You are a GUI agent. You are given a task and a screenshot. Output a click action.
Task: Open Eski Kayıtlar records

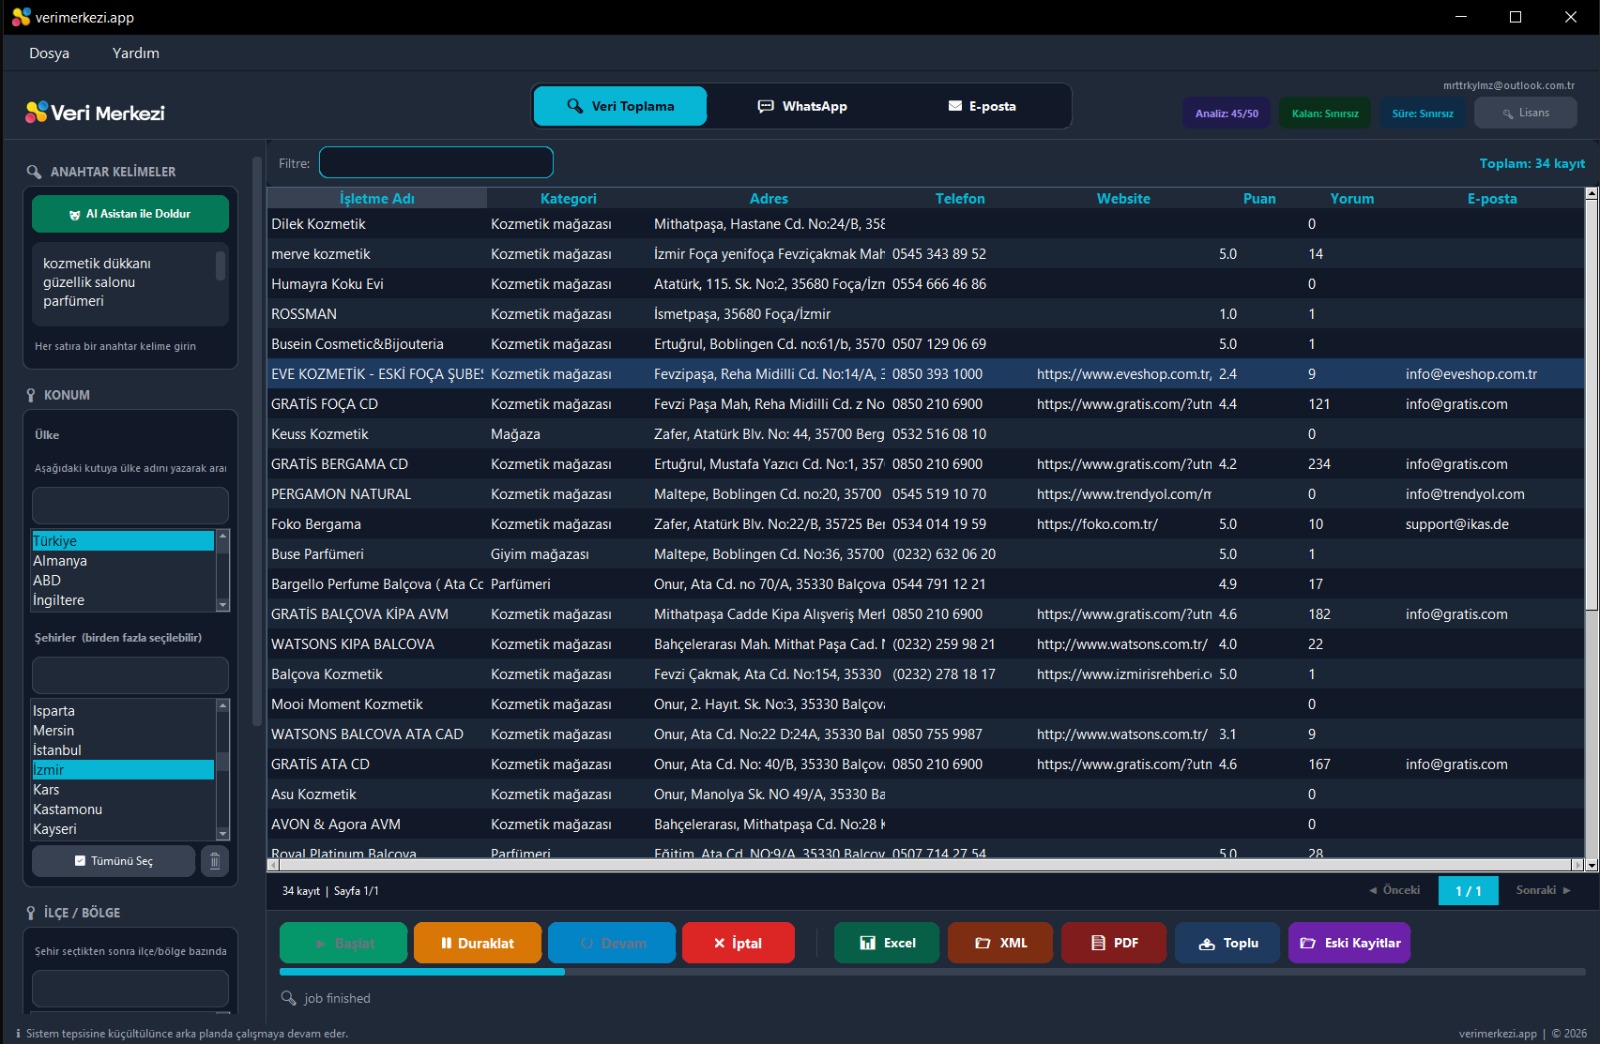point(1349,943)
